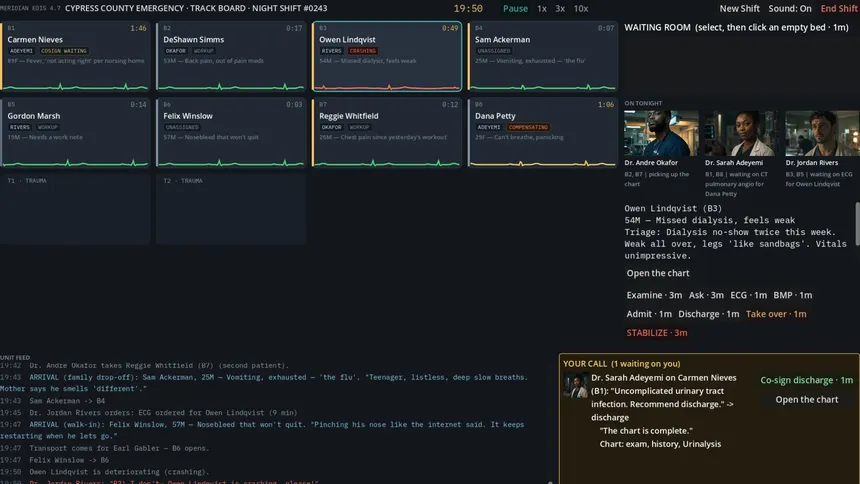Order ECG 1m
The image size is (860, 484).
(748, 295)
